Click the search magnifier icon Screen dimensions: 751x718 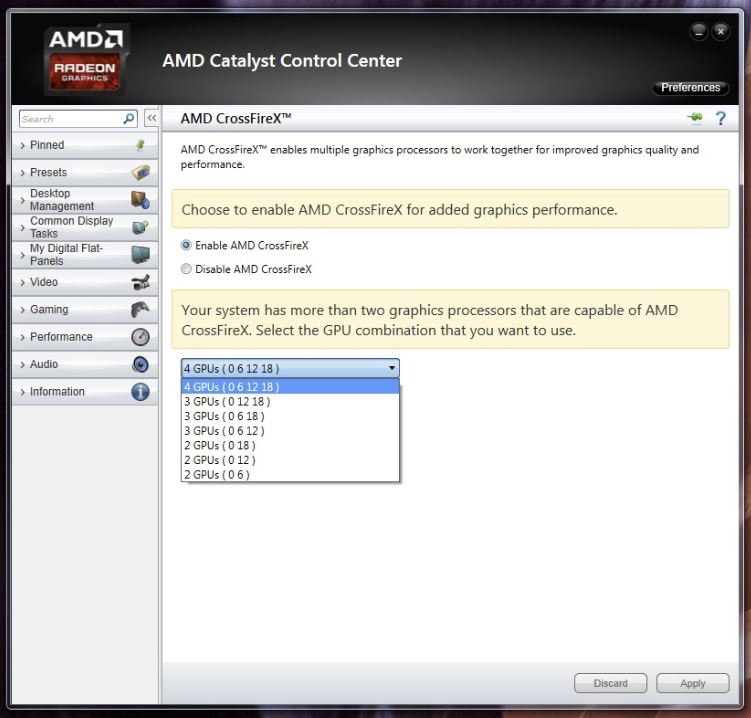tap(128, 118)
